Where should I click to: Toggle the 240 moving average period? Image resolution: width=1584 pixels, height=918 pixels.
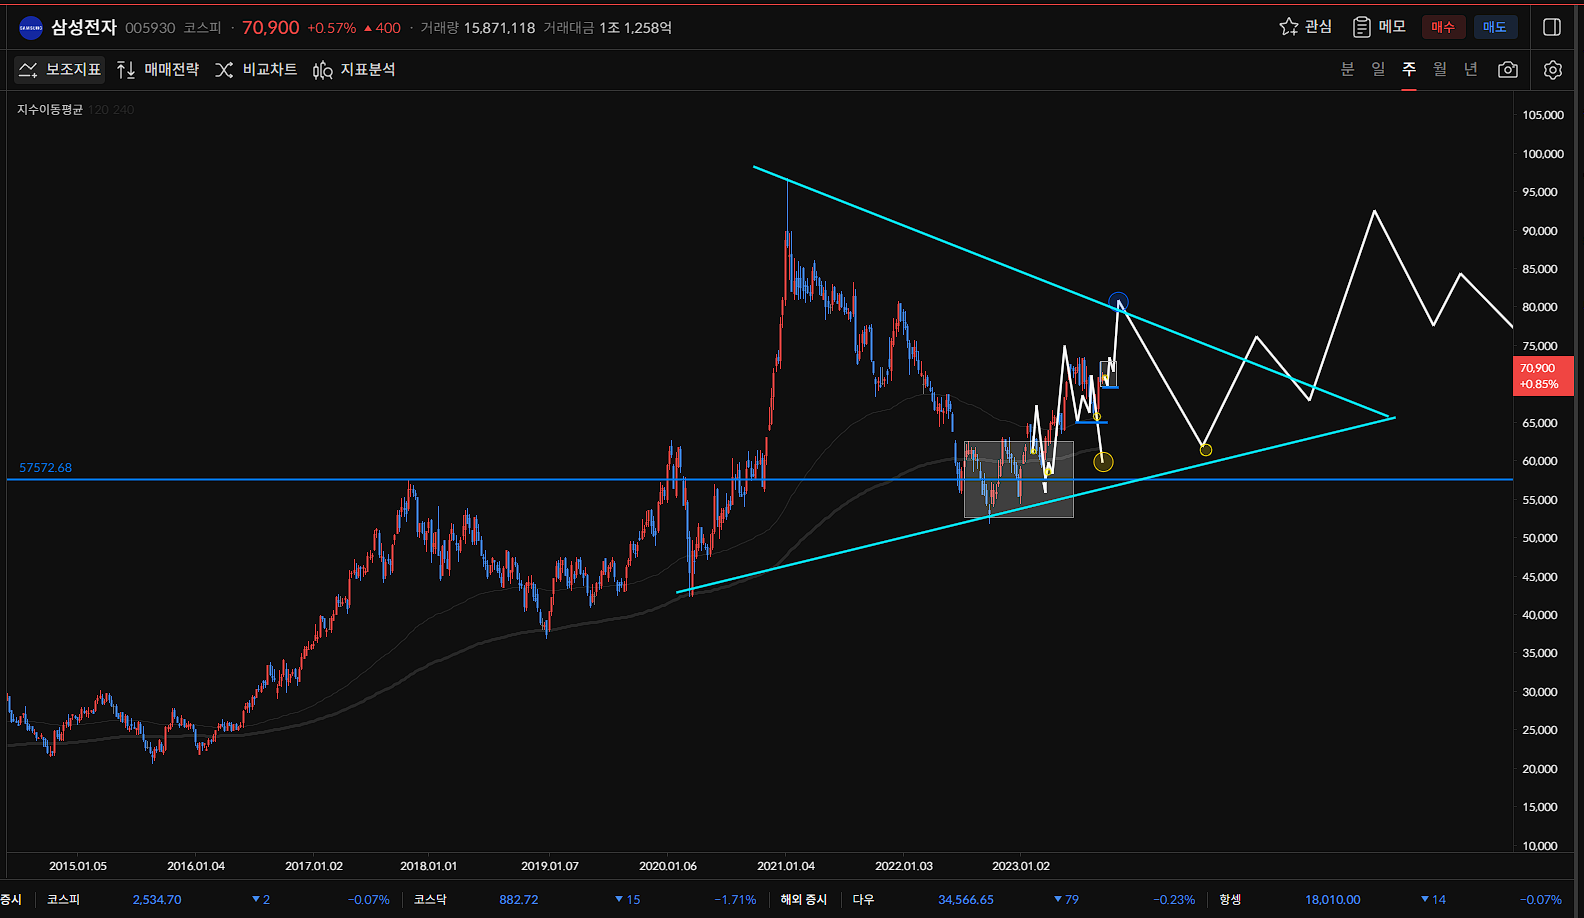[x=123, y=110]
